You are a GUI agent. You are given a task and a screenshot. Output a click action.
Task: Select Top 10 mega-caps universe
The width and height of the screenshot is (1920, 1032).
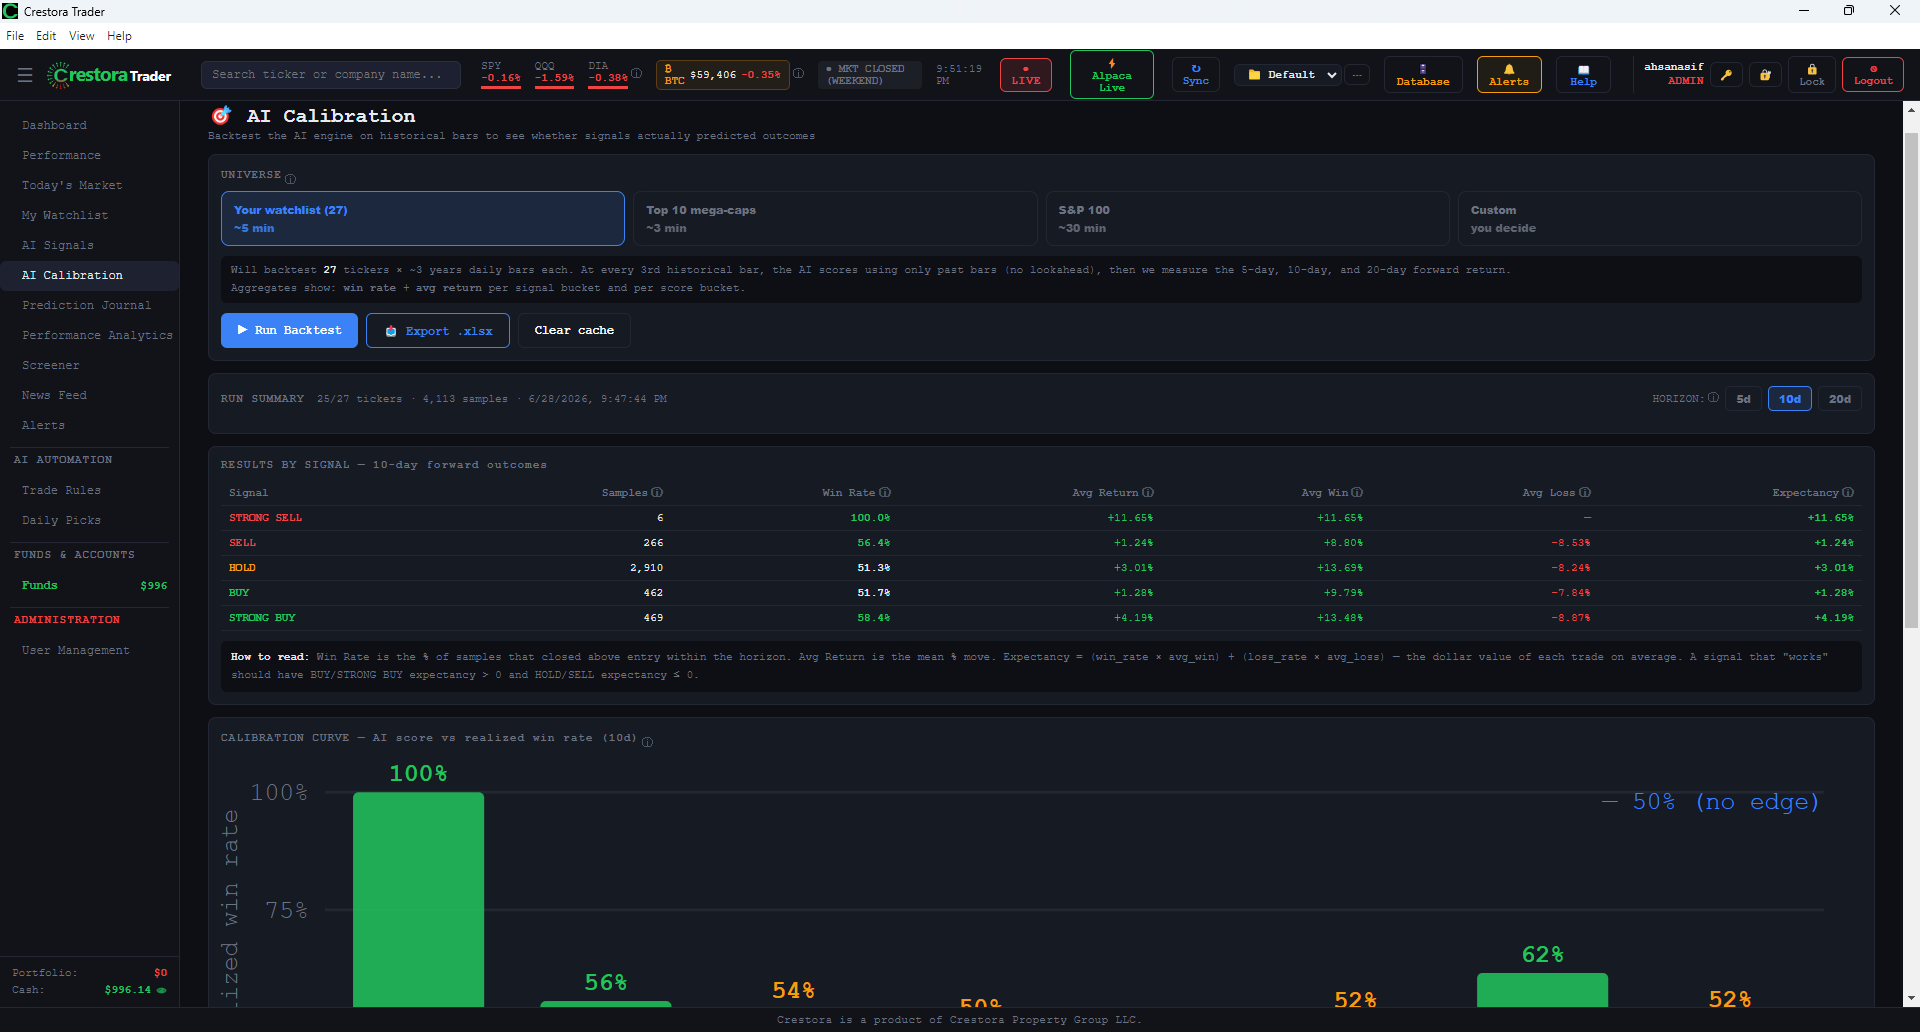[835, 218]
